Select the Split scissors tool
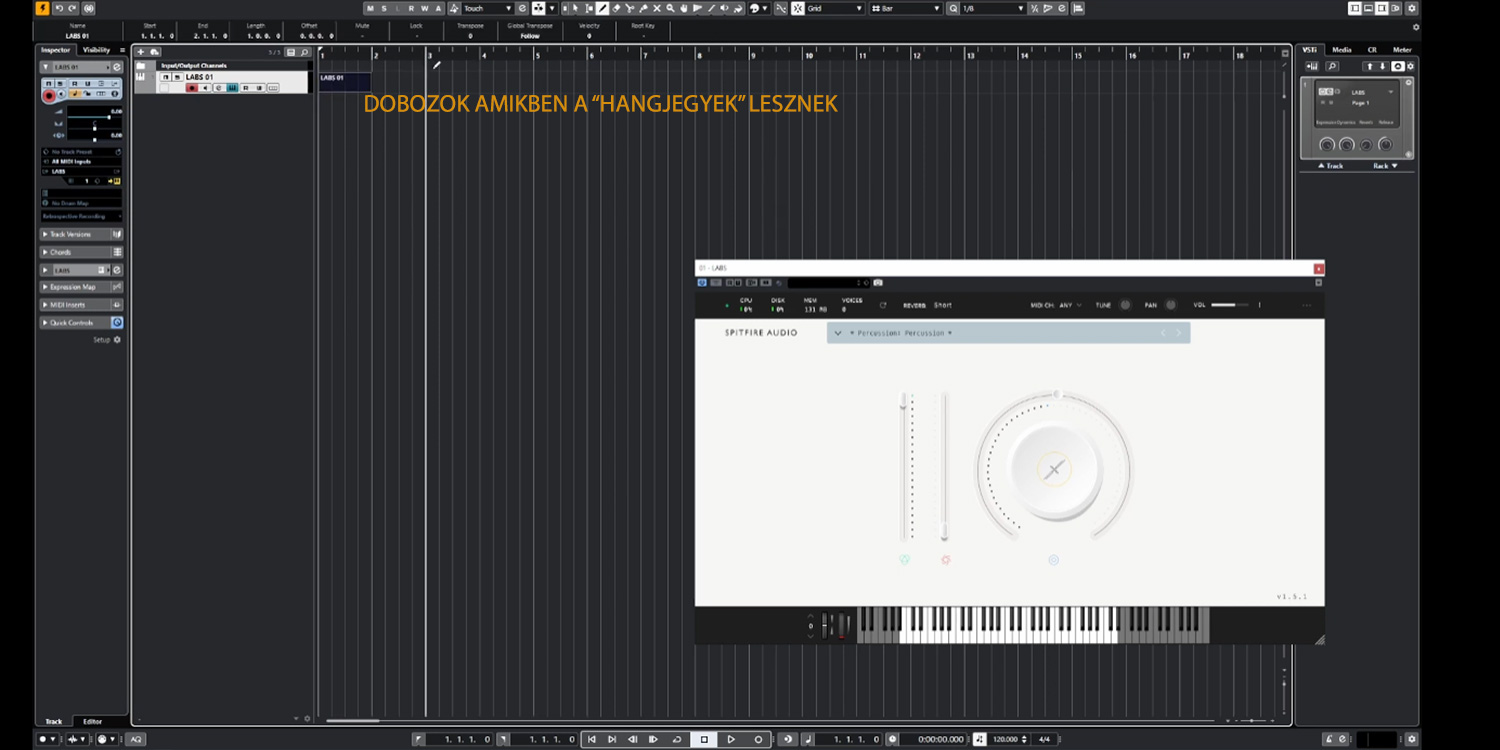Image resolution: width=1500 pixels, height=750 pixels. tap(630, 8)
